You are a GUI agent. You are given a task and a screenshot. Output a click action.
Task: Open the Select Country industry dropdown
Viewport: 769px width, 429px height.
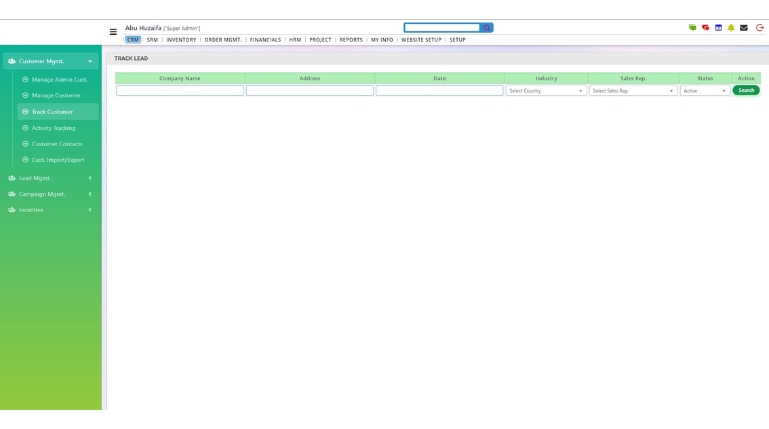coord(546,91)
